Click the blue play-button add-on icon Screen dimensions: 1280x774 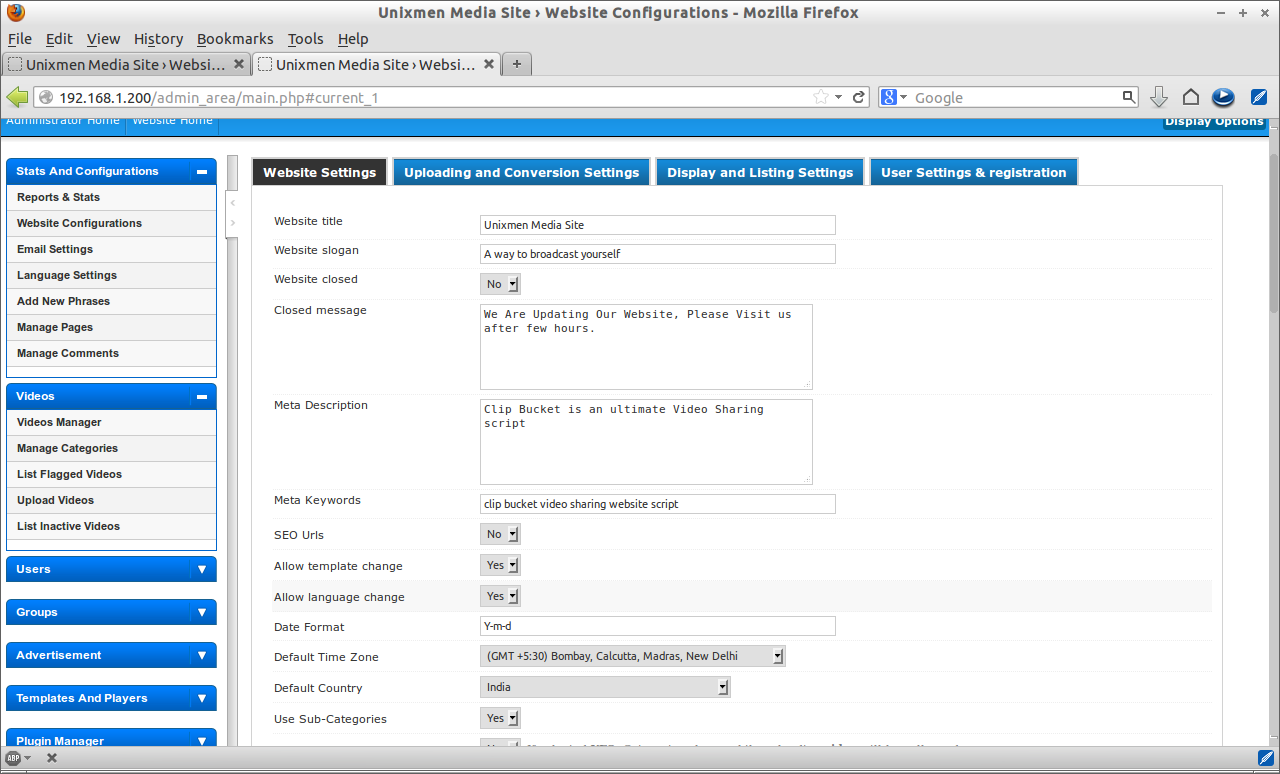1223,97
